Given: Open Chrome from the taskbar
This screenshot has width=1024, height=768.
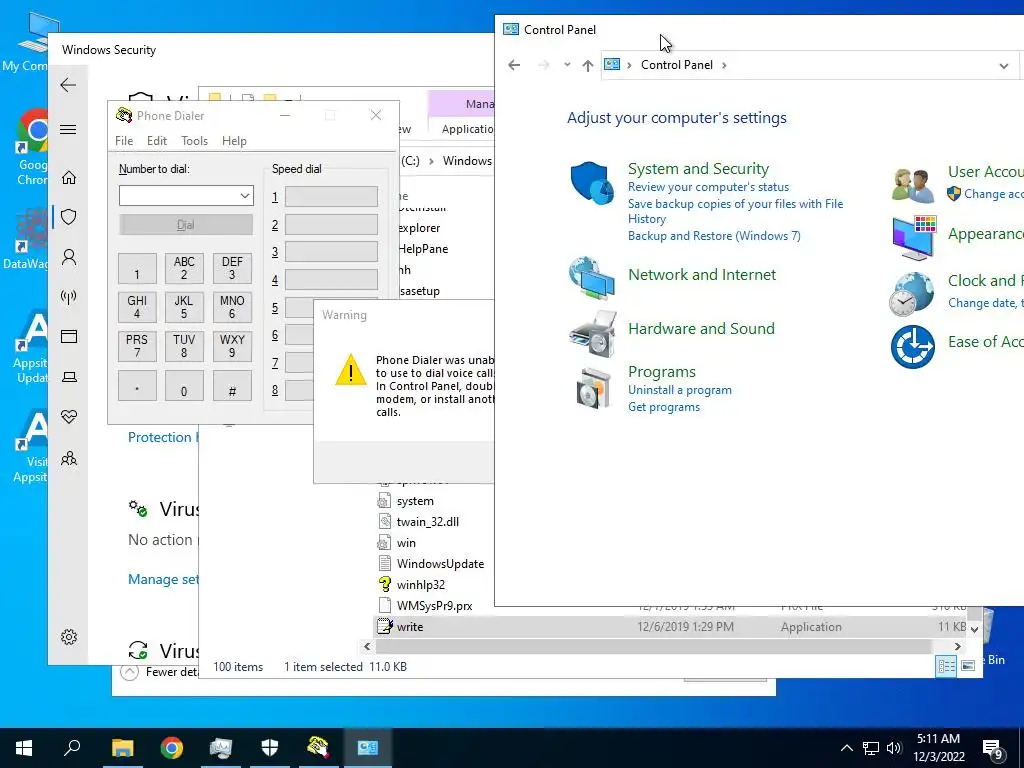Looking at the screenshot, I should point(172,748).
